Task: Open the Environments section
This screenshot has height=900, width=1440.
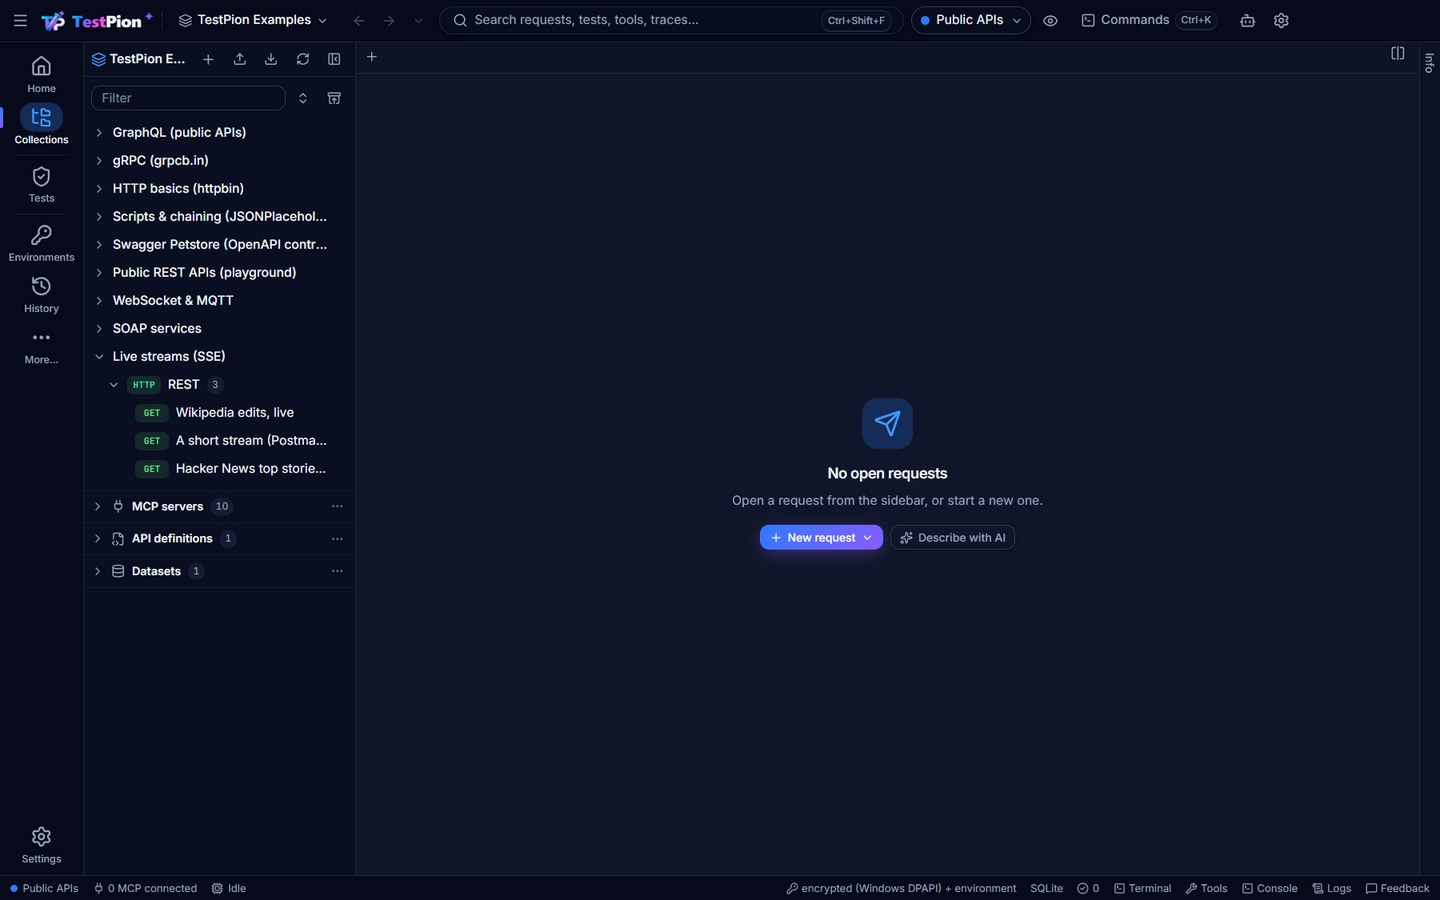Action: (41, 244)
